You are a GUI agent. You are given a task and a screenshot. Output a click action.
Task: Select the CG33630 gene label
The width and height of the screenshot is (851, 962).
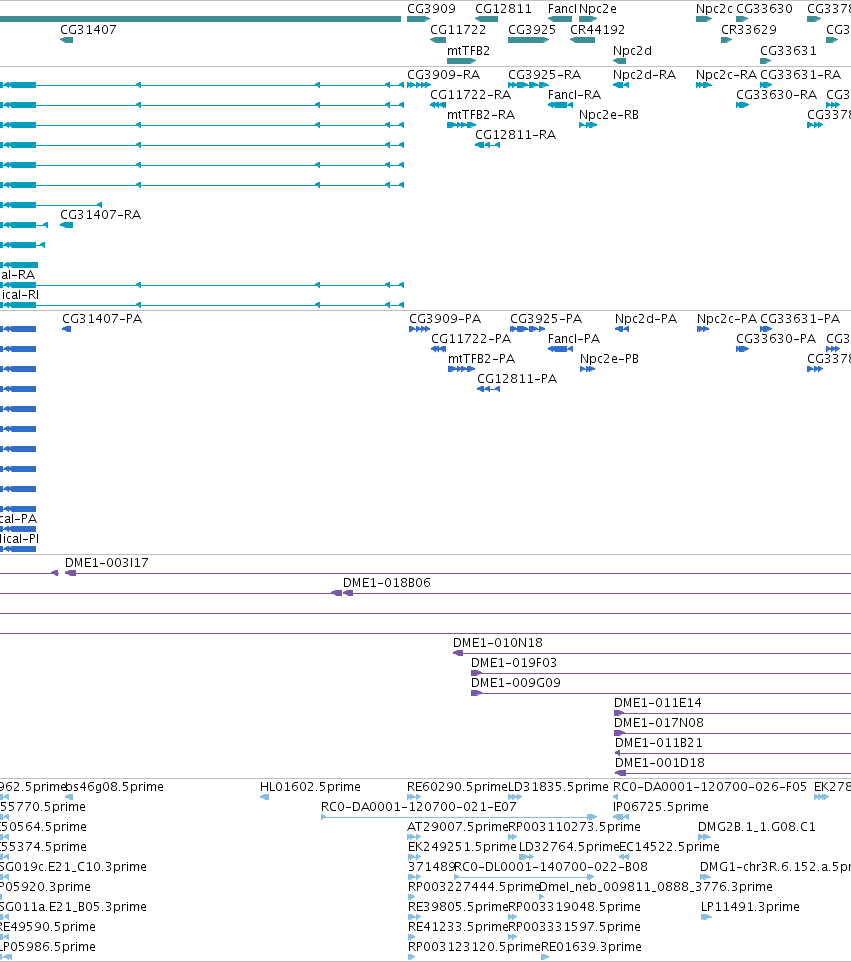(764, 9)
